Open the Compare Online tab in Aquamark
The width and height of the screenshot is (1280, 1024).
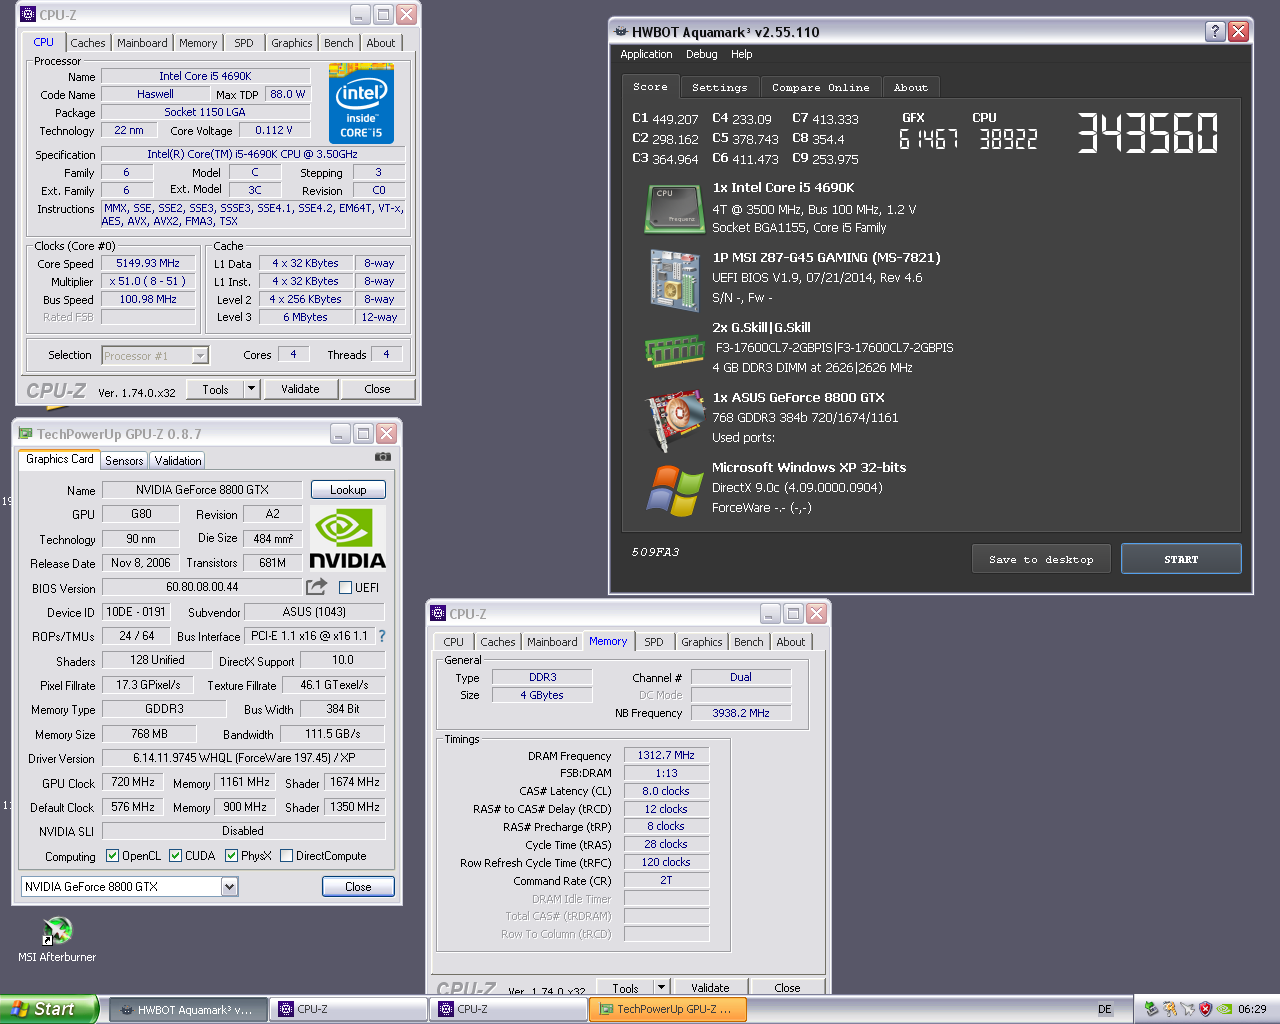click(x=821, y=87)
